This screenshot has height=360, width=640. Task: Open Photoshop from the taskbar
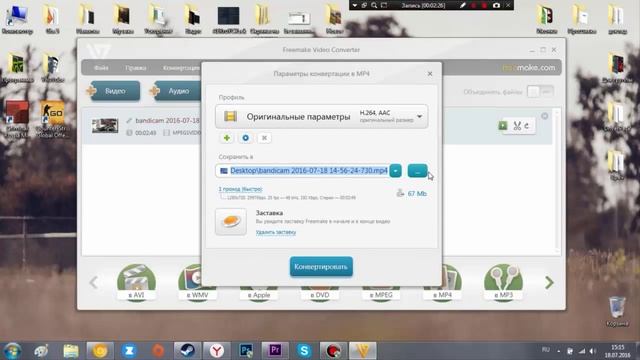click(x=246, y=351)
